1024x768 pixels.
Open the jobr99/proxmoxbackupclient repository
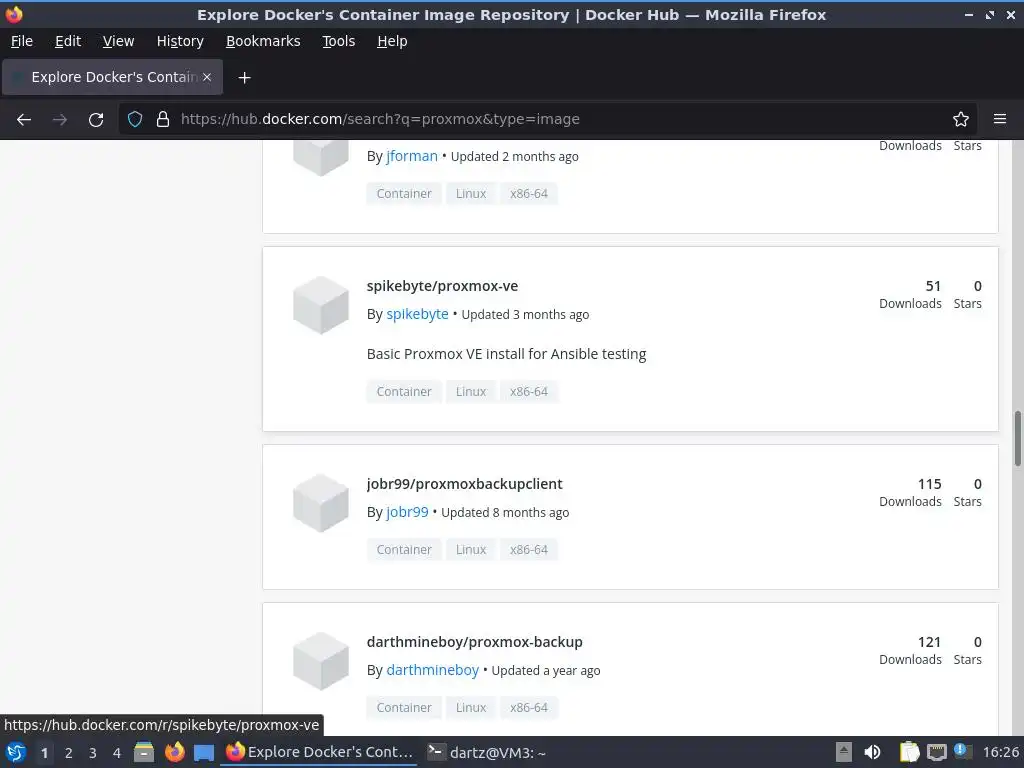464,484
